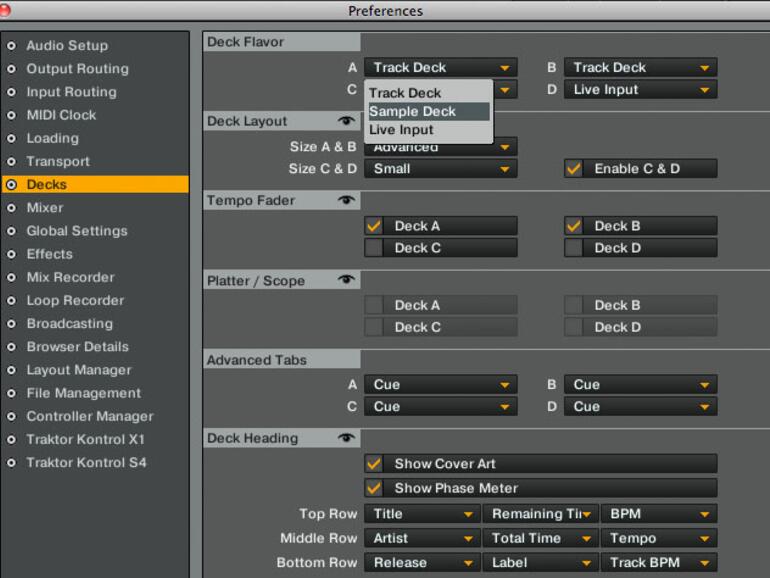Uncheck Show Phase Meter option
Viewport: 770px width, 578px height.
(374, 488)
